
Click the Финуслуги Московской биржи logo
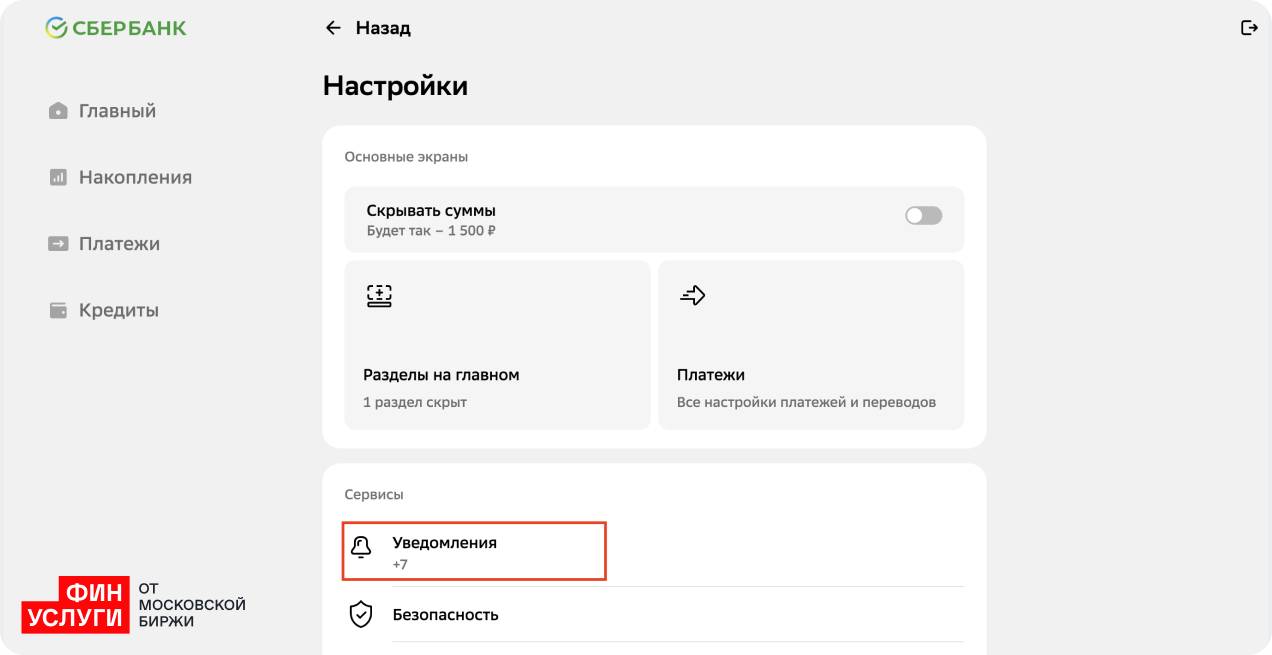[x=133, y=605]
